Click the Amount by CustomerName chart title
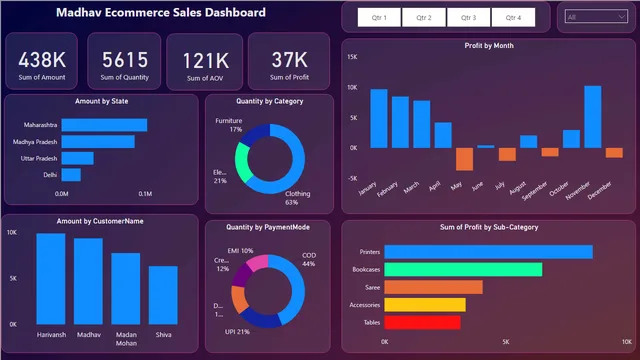Image resolution: width=640 pixels, height=360 pixels. (x=100, y=221)
